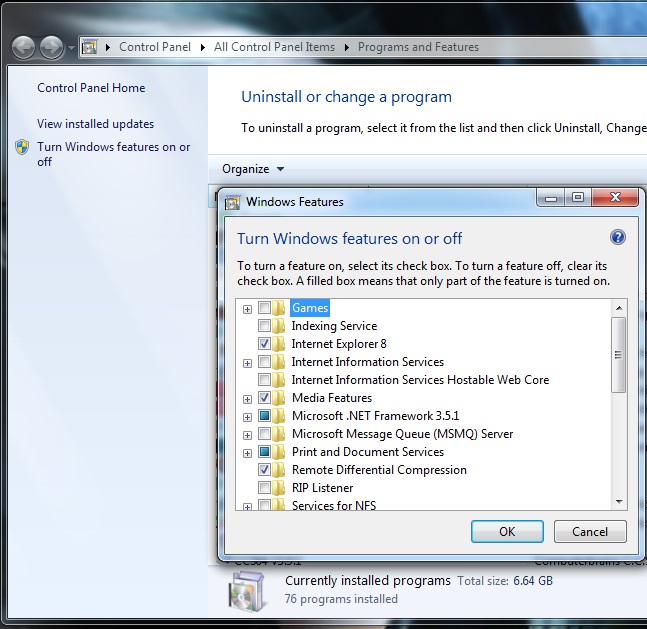Click the shield icon beside Turn Windows features
The height and width of the screenshot is (629, 647).
[22, 147]
